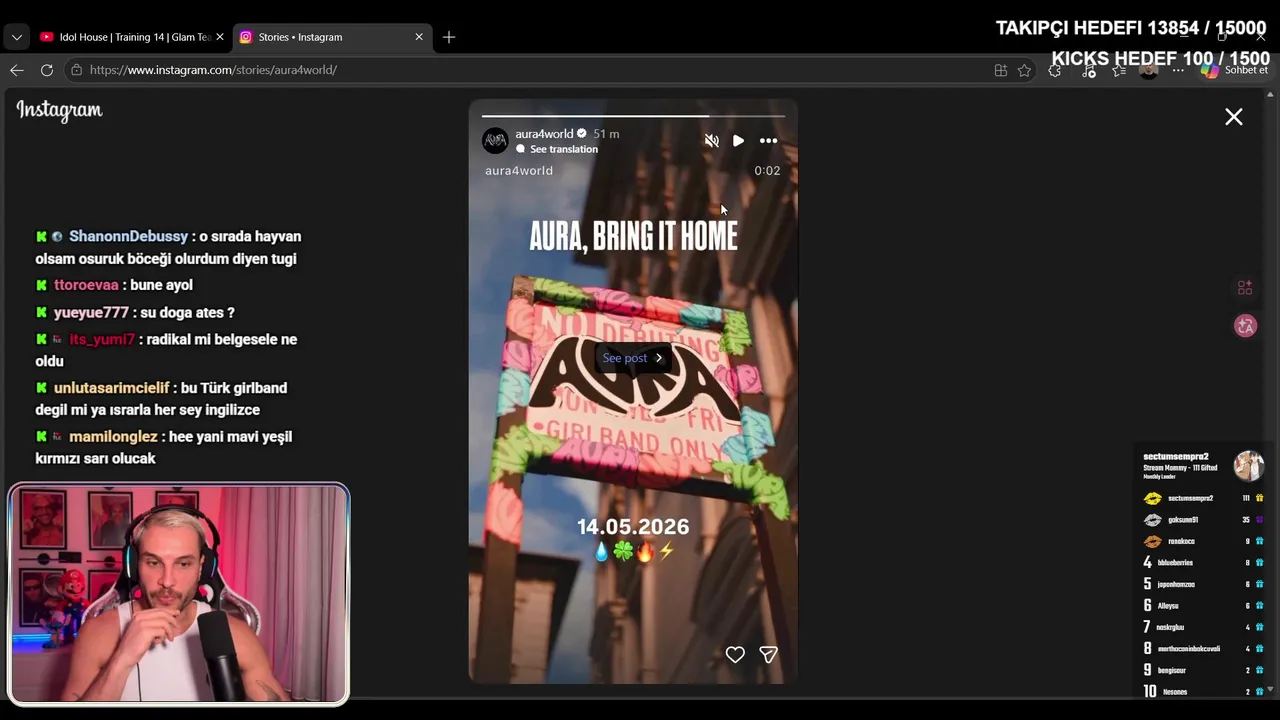Viewport: 1280px width, 720px height.
Task: Click unlutasarimcielif chat username
Action: (112, 388)
